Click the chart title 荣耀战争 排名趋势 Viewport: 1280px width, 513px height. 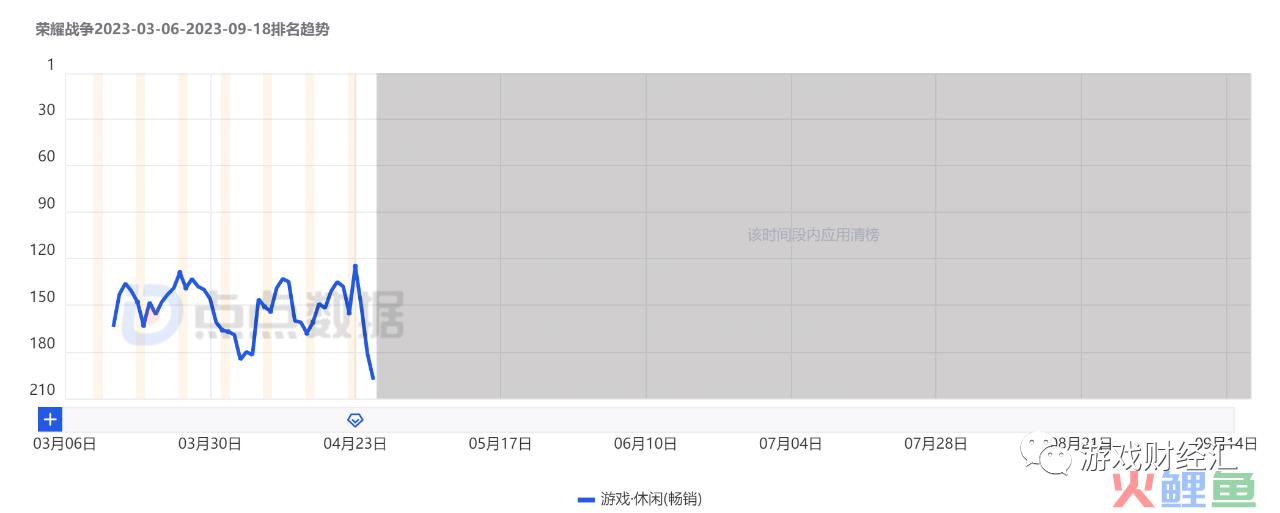pyautogui.click(x=183, y=30)
